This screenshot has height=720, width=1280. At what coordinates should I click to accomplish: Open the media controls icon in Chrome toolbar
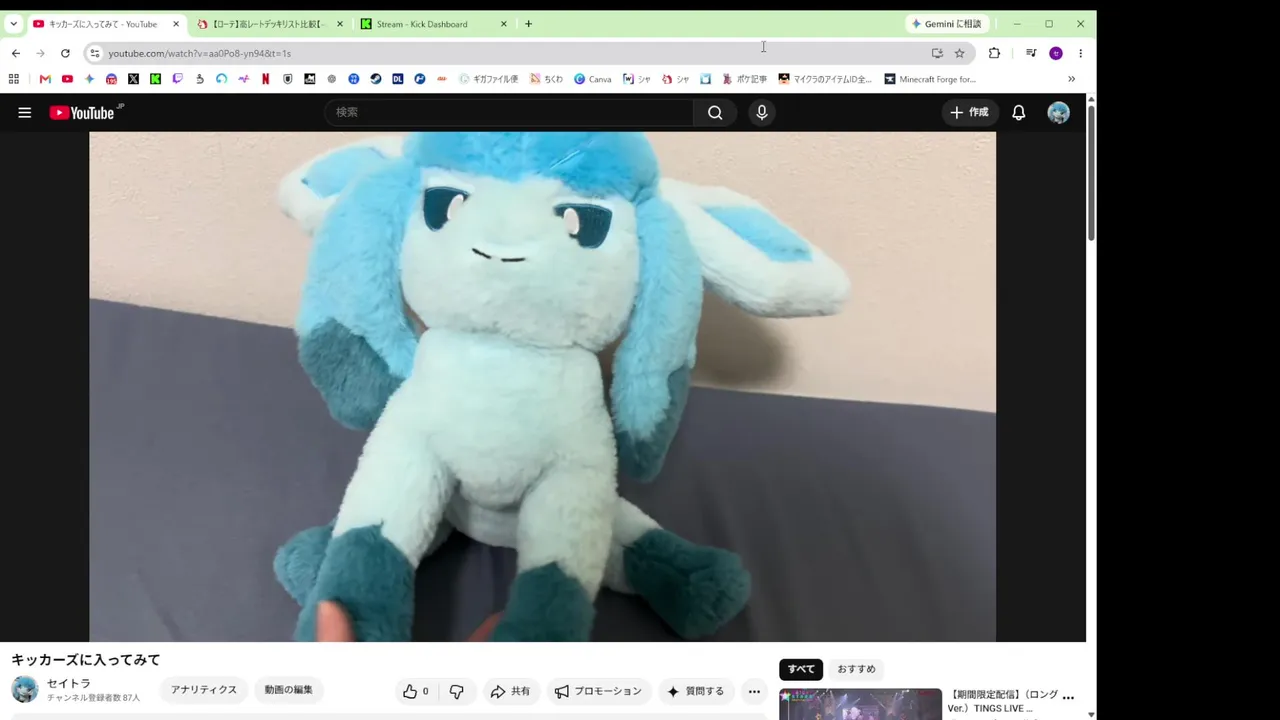(1031, 53)
